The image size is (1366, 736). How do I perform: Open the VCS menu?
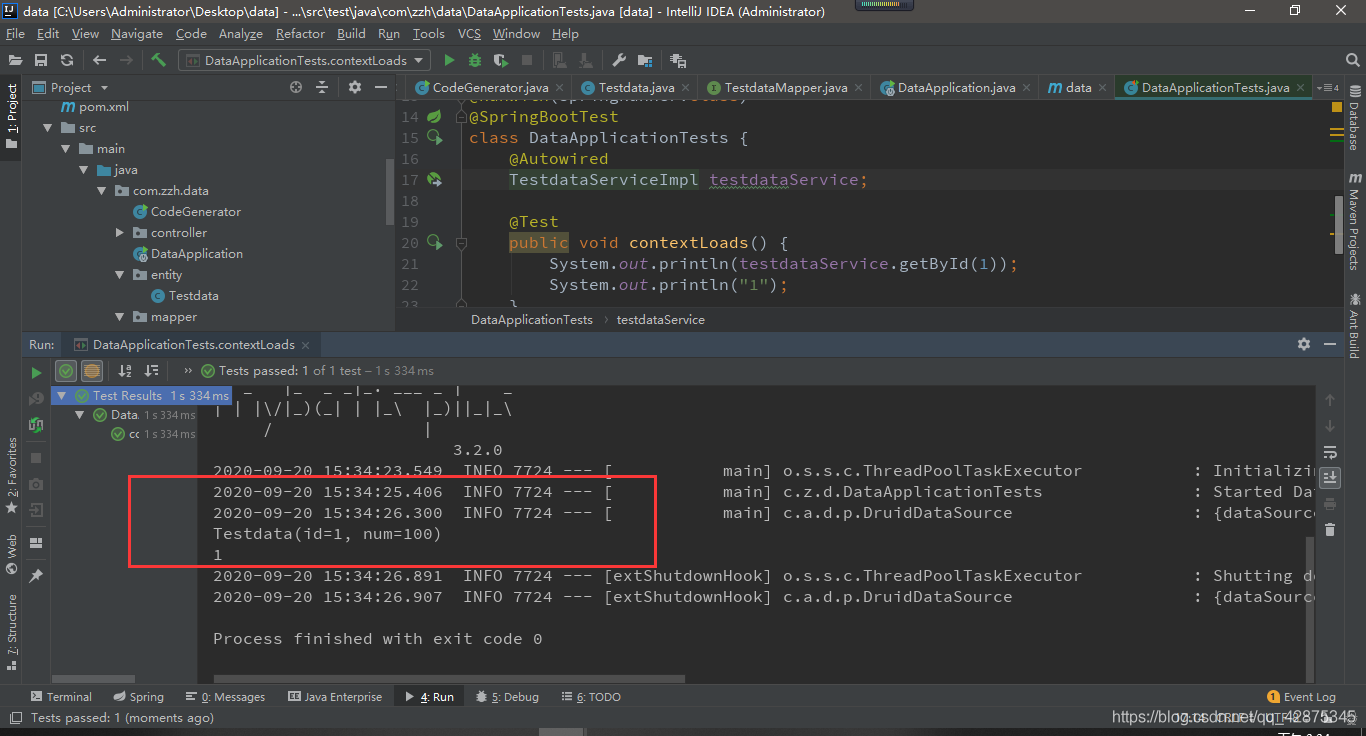469,33
